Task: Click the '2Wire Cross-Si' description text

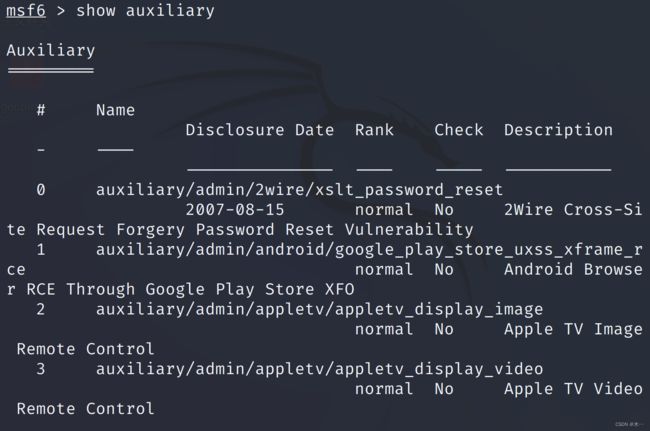Action: 573,210
